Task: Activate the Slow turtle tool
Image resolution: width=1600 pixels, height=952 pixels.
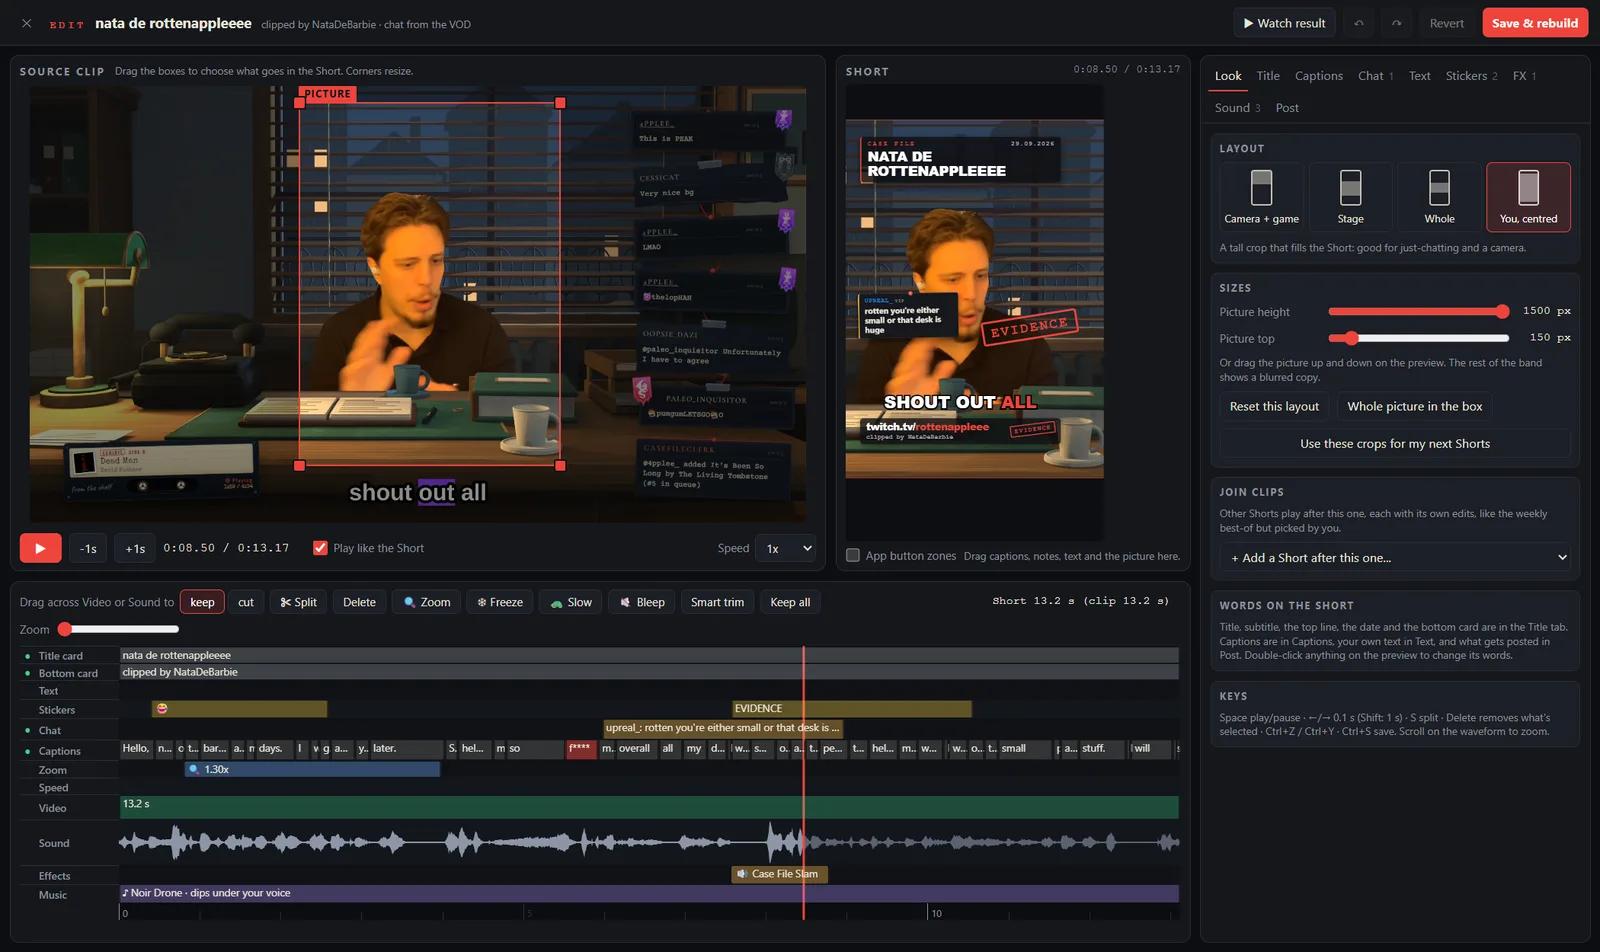Action: [x=571, y=602]
